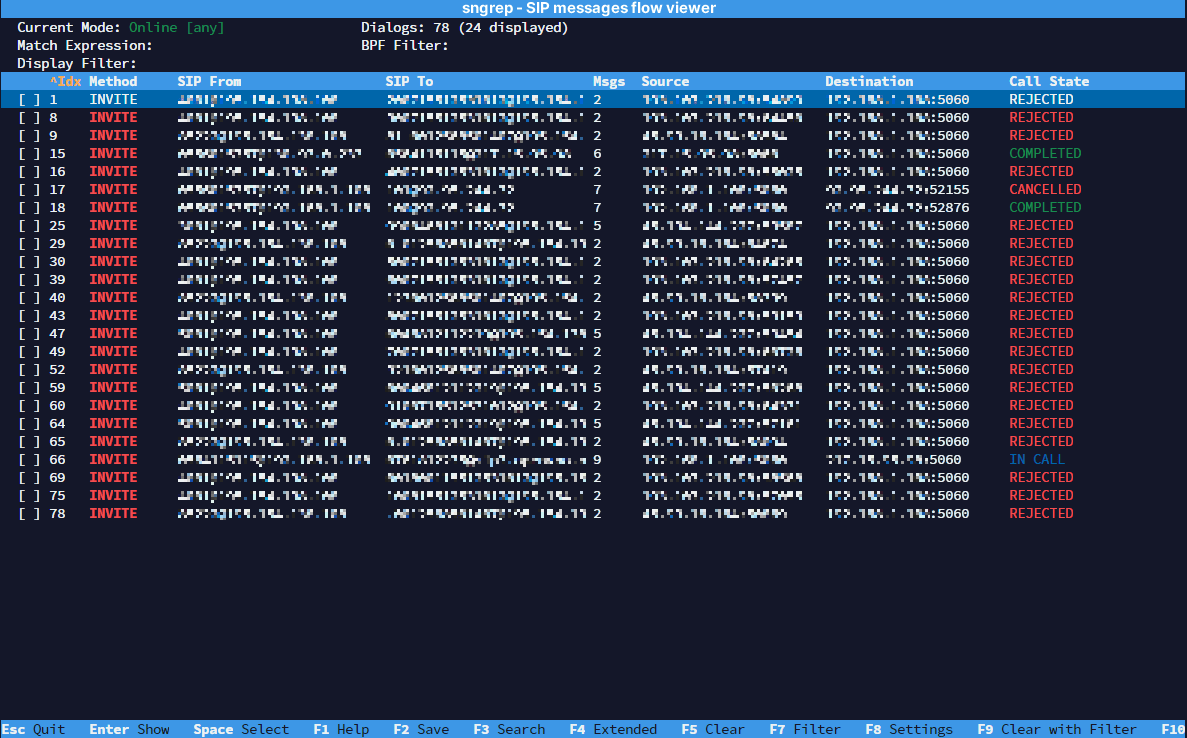Click the sngrep title bar text
This screenshot has height=738, width=1187.
pos(589,8)
